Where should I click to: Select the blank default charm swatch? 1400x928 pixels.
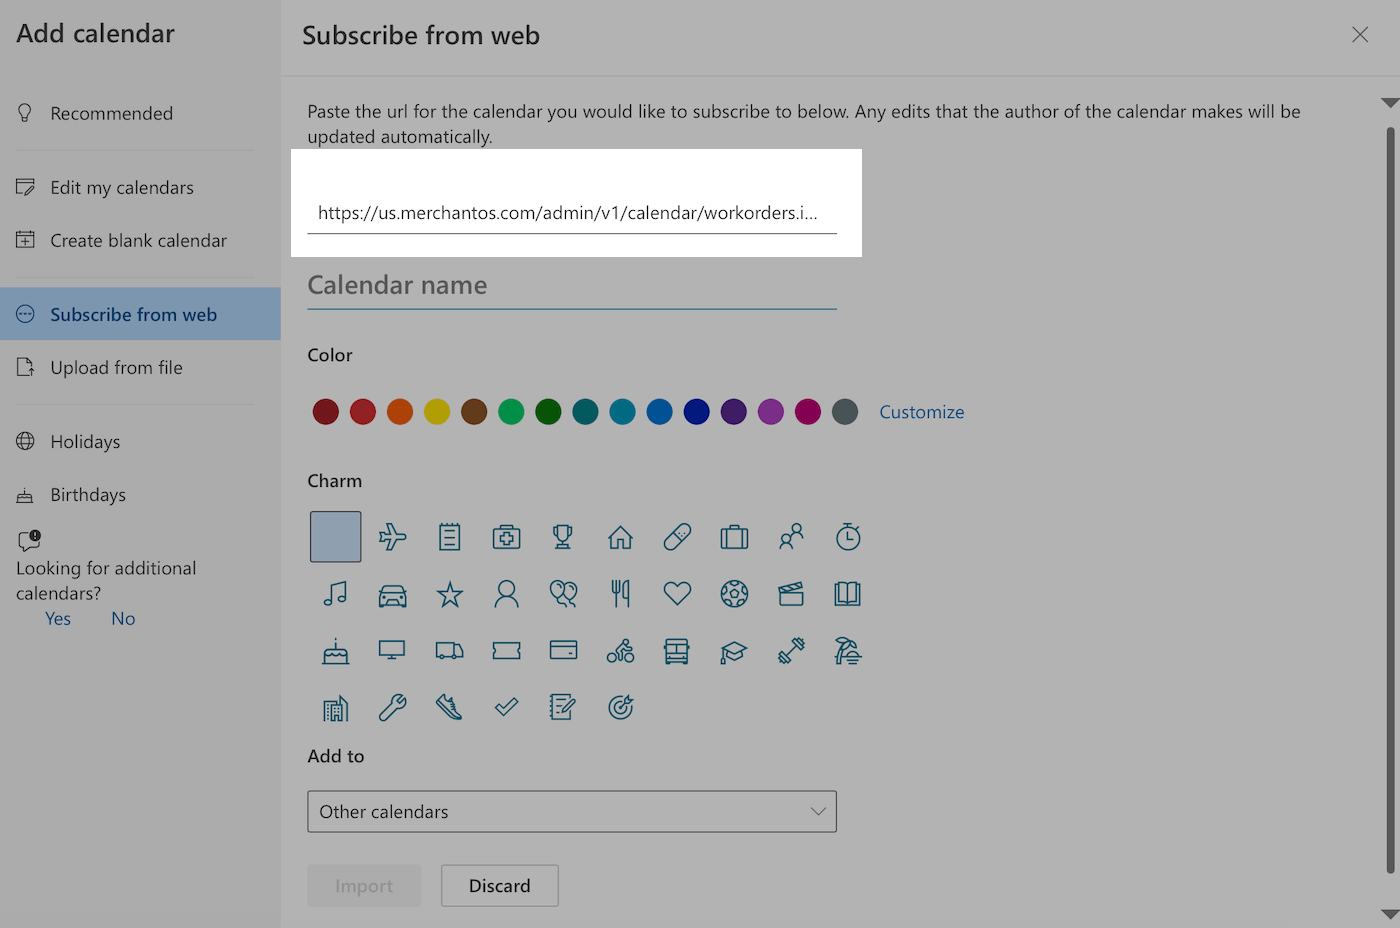click(x=335, y=536)
